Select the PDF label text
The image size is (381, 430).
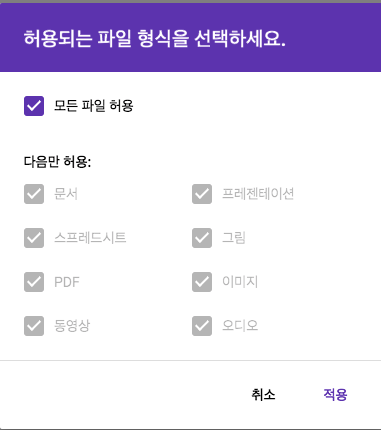point(67,282)
